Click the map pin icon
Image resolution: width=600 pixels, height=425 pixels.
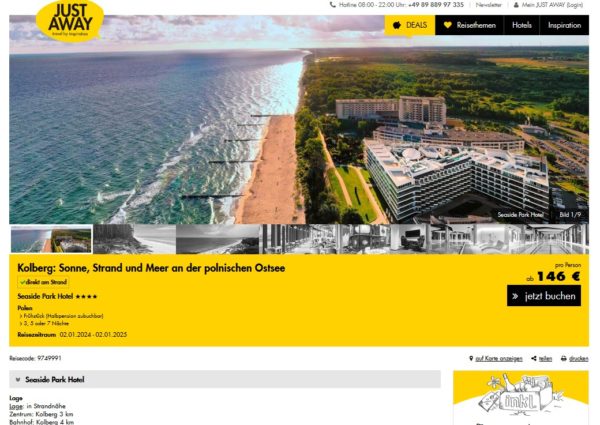pos(471,358)
